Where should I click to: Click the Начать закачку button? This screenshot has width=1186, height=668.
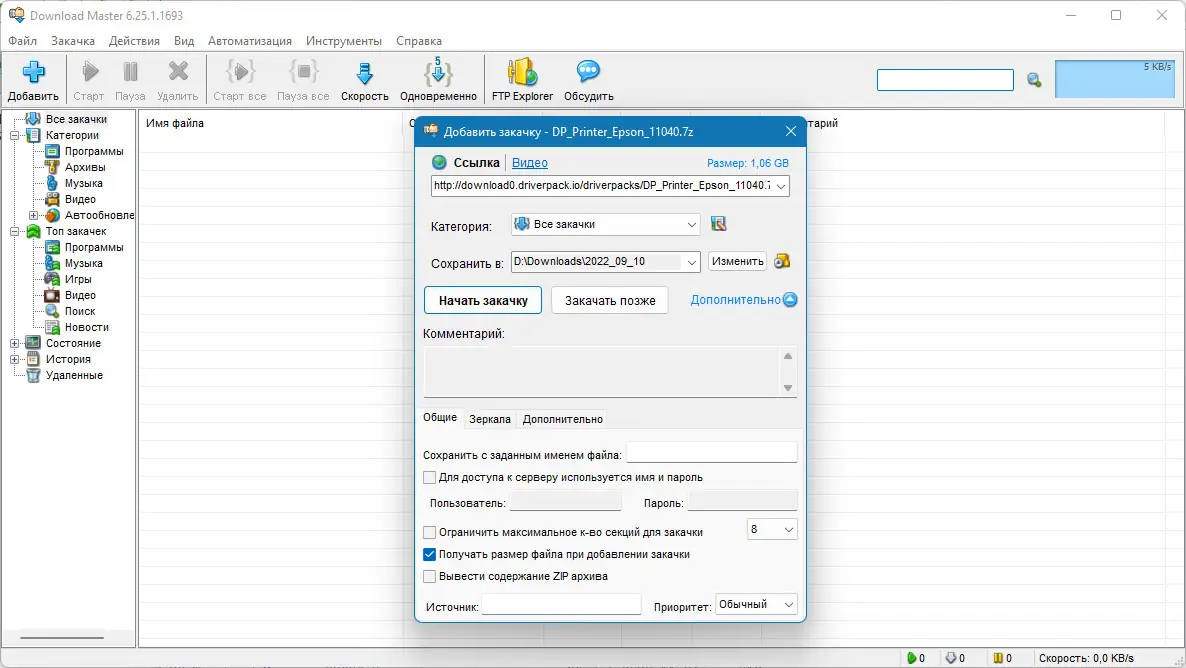[x=483, y=300]
